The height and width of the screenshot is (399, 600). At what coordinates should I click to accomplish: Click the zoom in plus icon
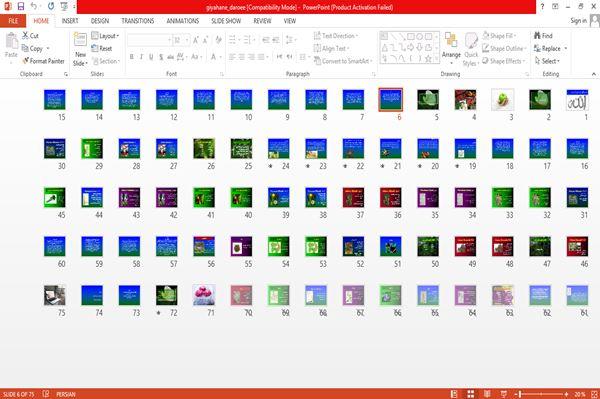pos(566,394)
